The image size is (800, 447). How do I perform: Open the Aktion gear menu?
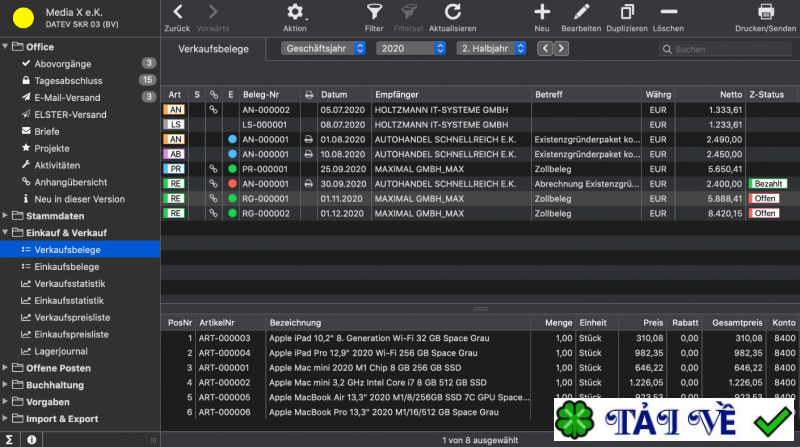(x=295, y=12)
